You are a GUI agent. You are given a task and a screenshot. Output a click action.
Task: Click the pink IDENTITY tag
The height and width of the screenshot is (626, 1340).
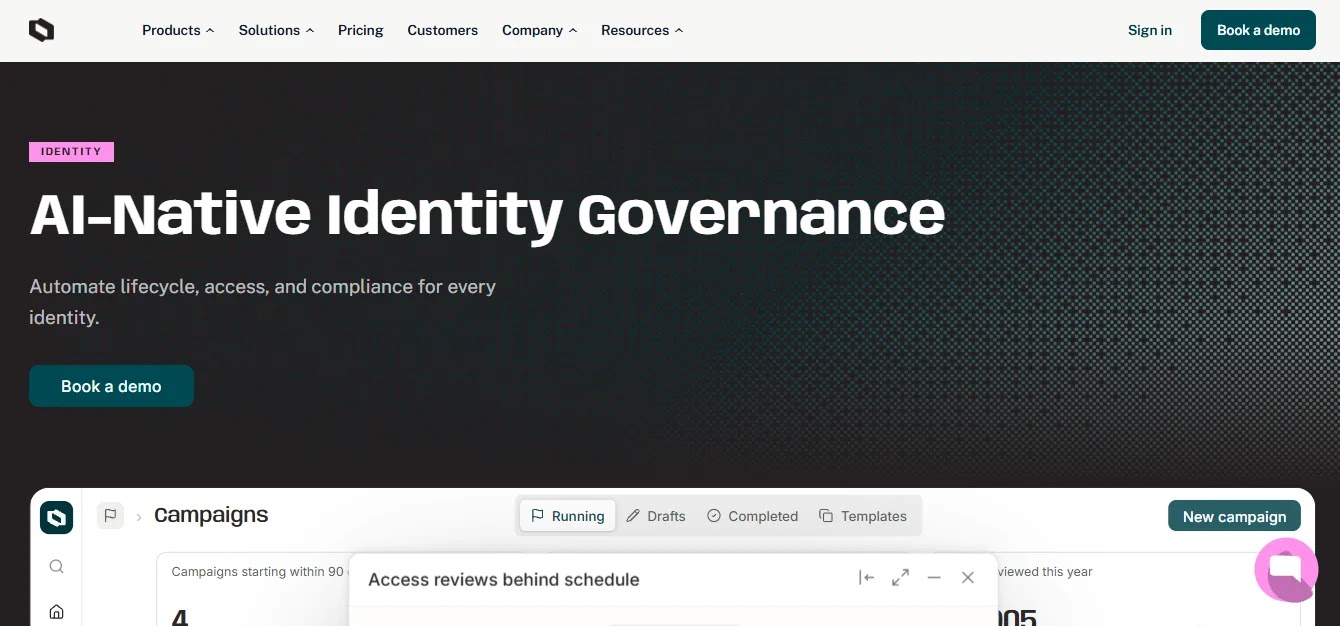click(71, 152)
